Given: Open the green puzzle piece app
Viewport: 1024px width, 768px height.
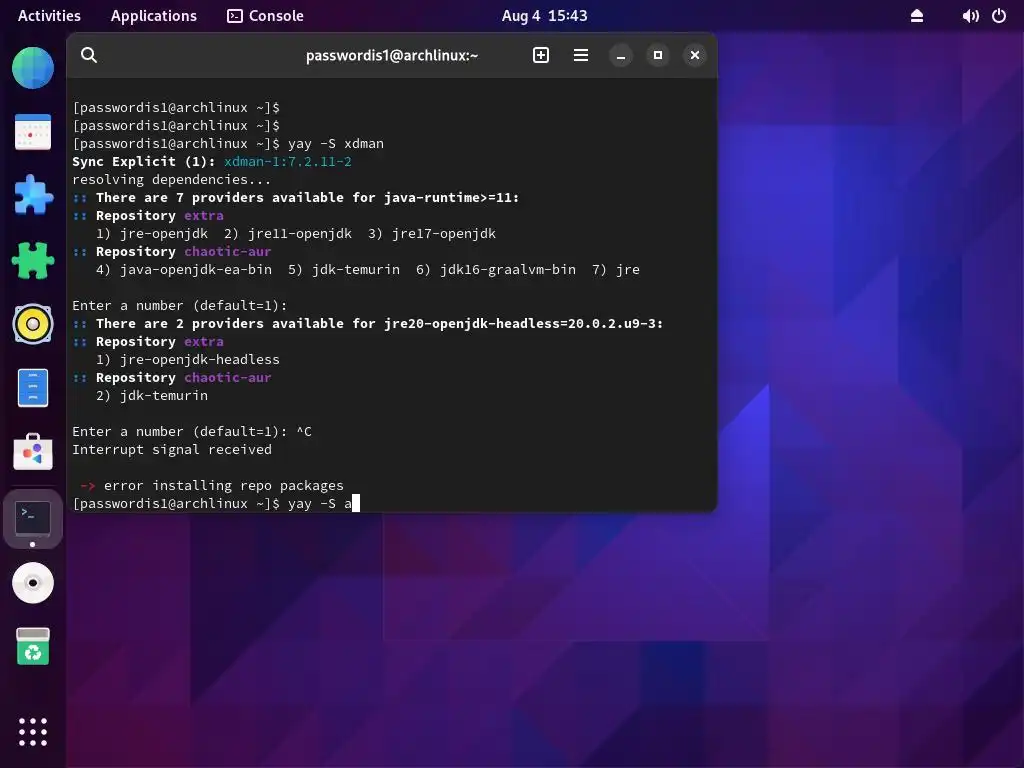Looking at the screenshot, I should pos(33,260).
